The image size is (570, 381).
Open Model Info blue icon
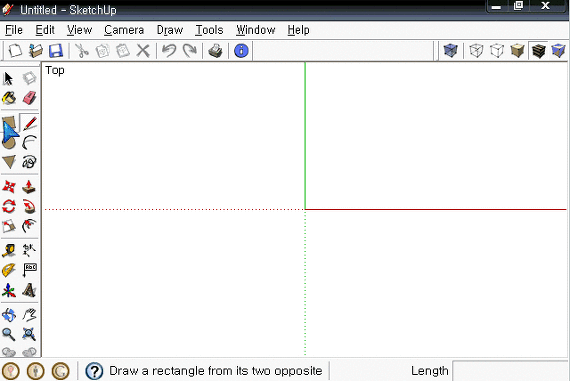(x=241, y=51)
